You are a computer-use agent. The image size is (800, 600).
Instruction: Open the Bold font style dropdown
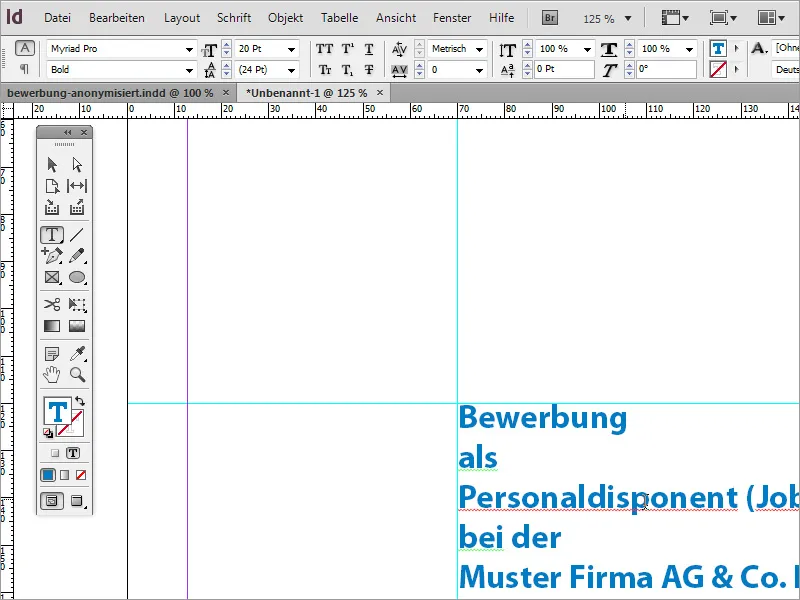click(x=189, y=70)
